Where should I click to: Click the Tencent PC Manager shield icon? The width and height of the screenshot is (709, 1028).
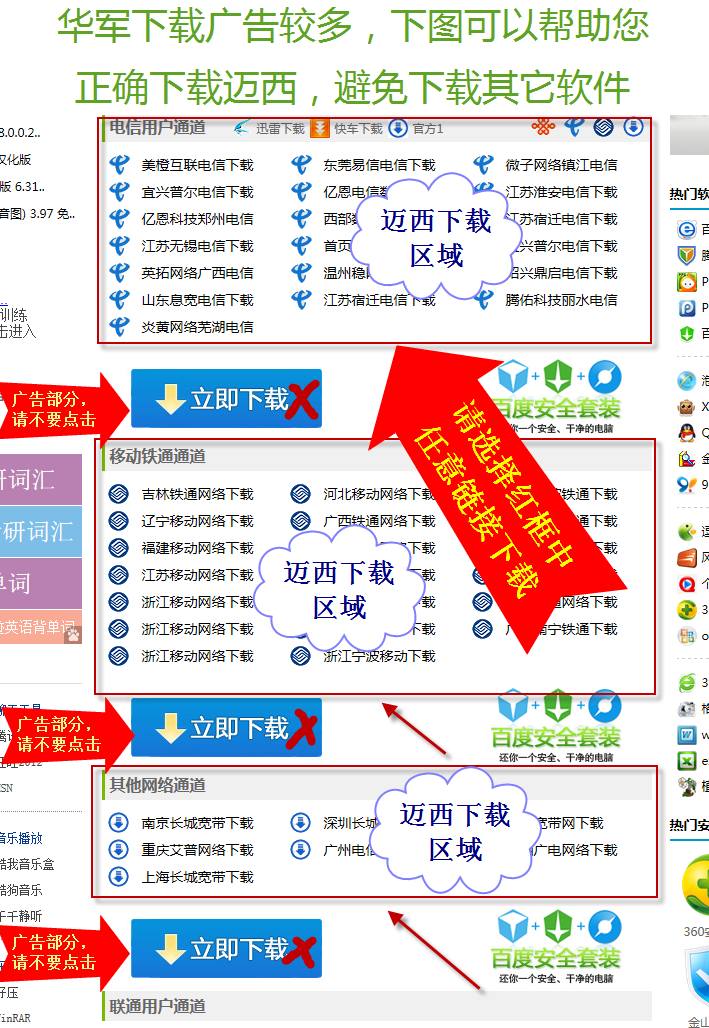click(x=686, y=255)
